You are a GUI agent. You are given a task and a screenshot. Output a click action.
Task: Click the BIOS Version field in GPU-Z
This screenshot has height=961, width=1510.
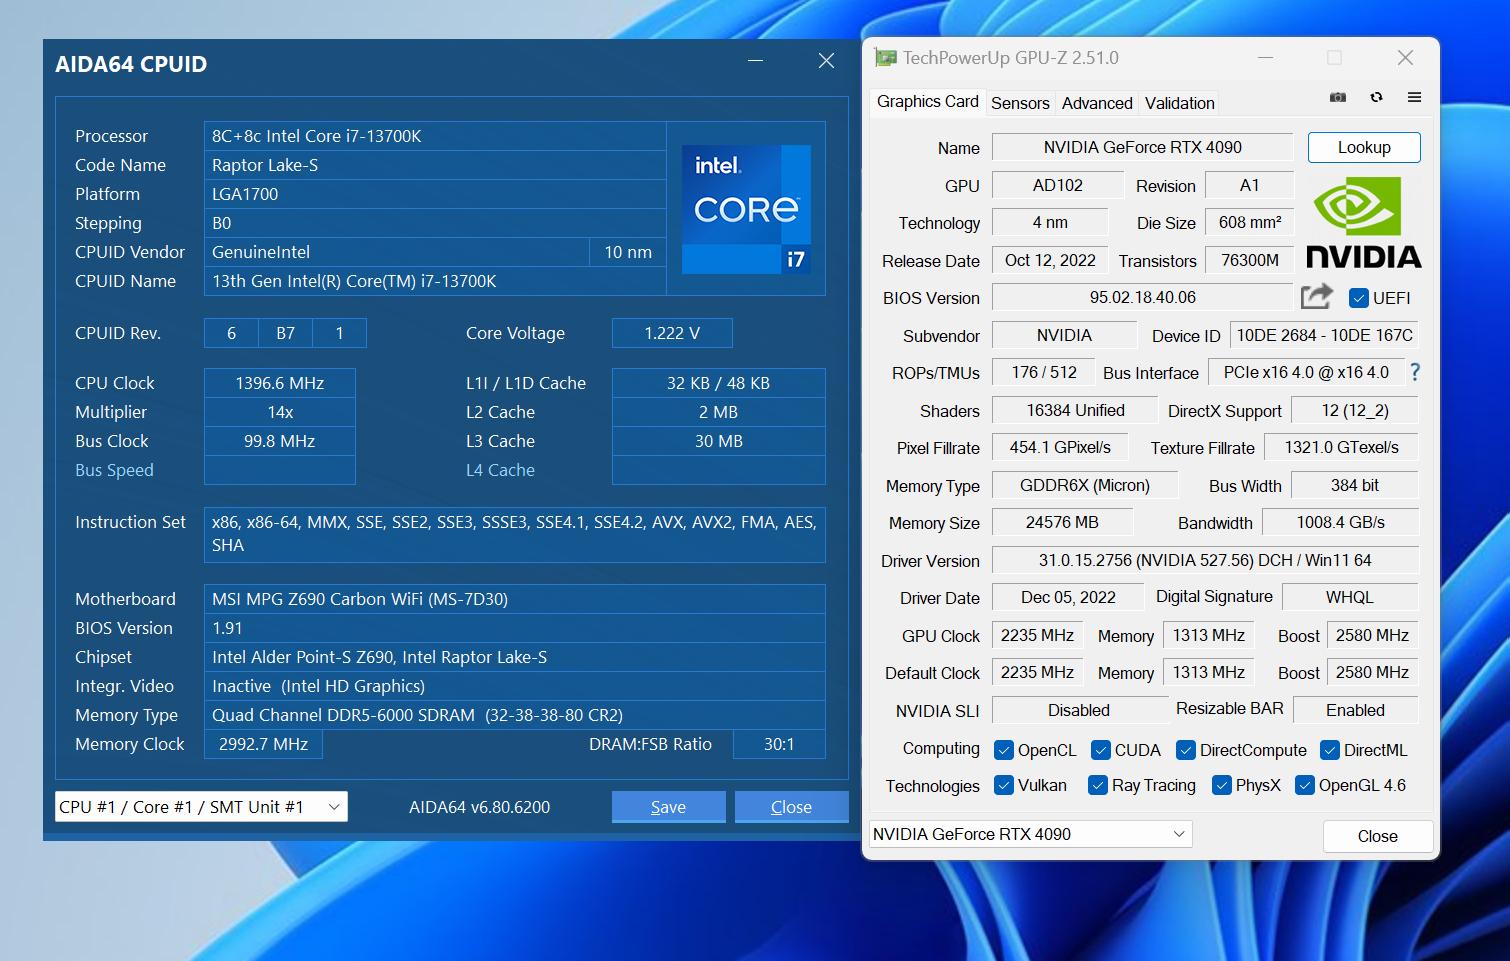click(1142, 297)
